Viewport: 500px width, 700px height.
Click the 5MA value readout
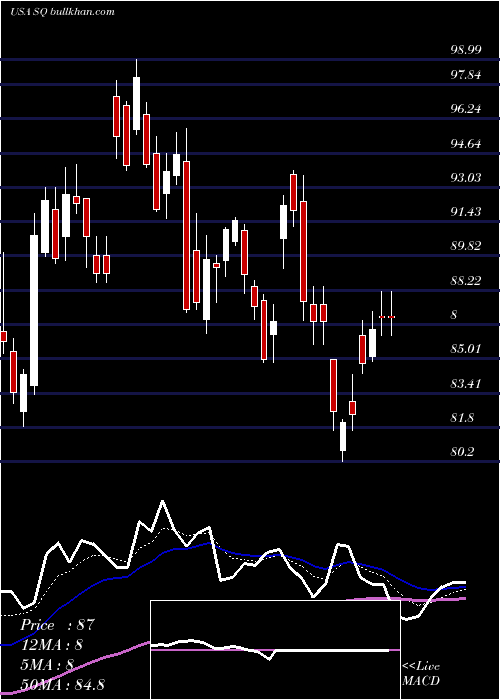(x=47, y=664)
